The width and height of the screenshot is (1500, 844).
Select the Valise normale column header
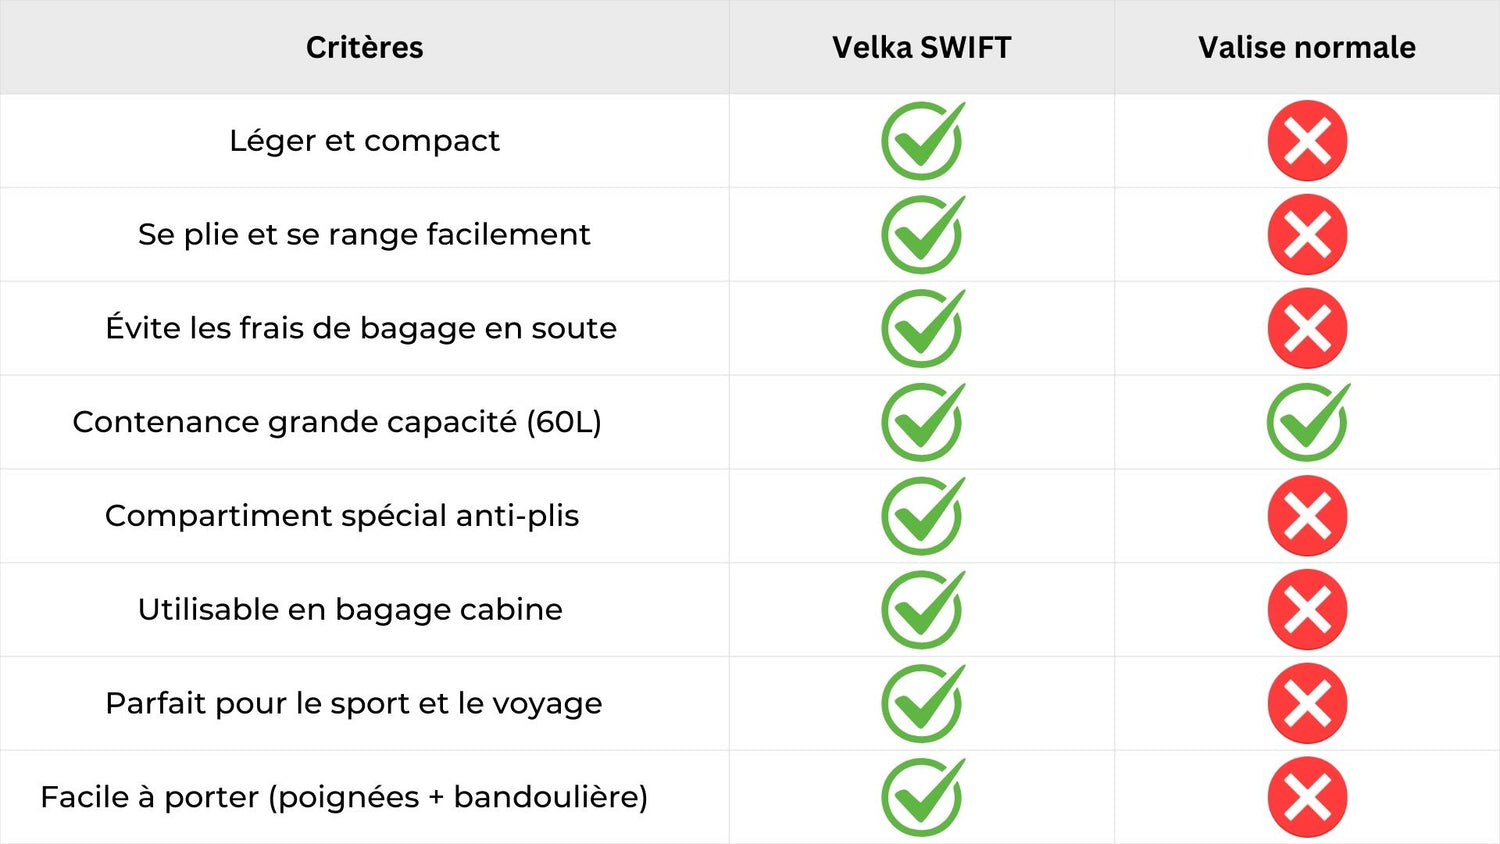pos(1307,47)
